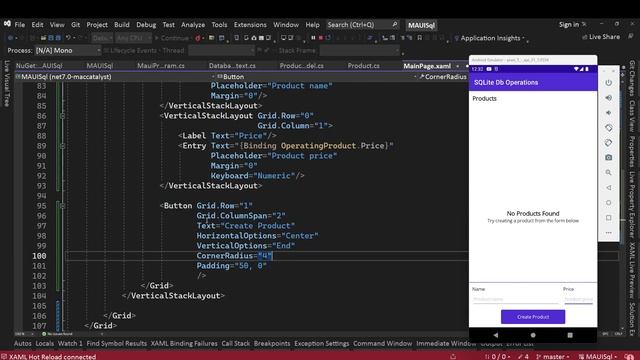640x360 pixels.
Task: Click the Stop debugging red square icon
Action: (x=321, y=38)
